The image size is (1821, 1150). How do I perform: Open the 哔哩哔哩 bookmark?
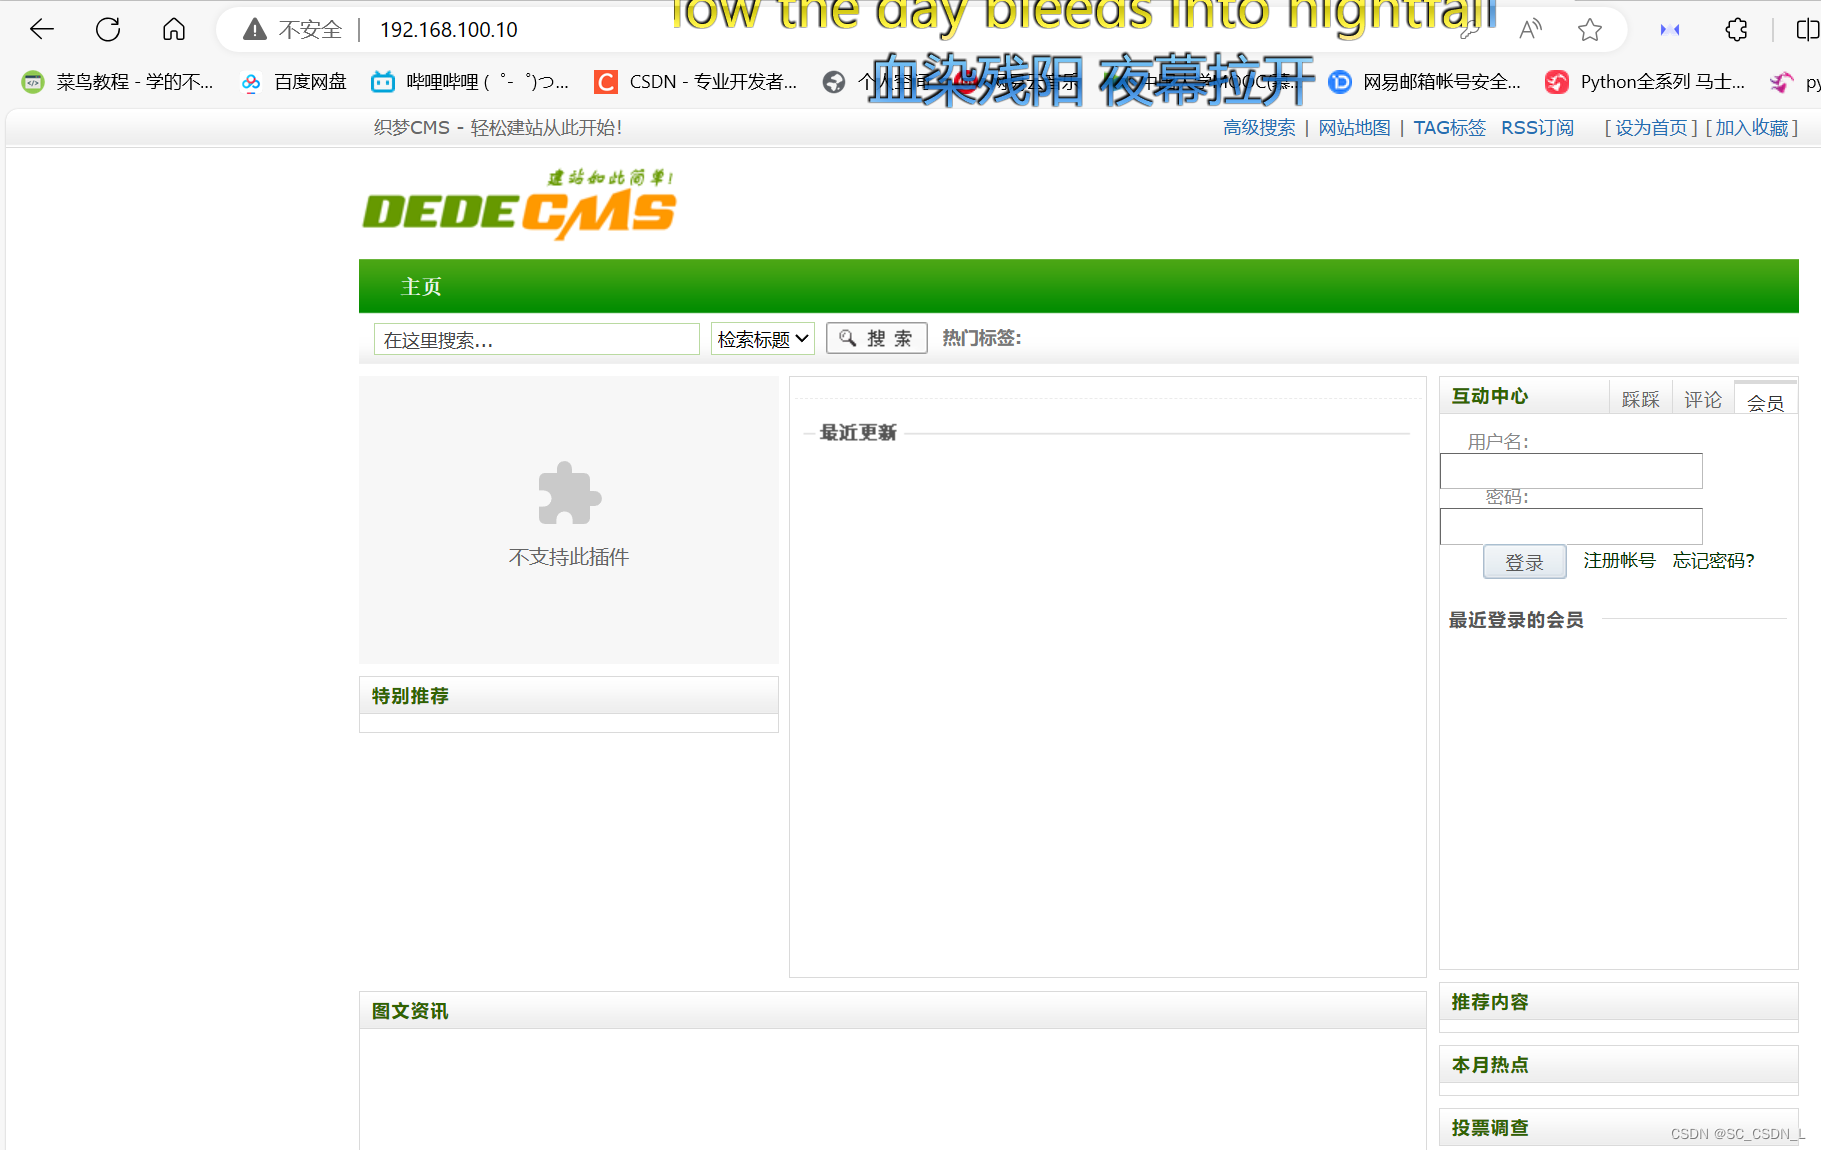pos(470,82)
